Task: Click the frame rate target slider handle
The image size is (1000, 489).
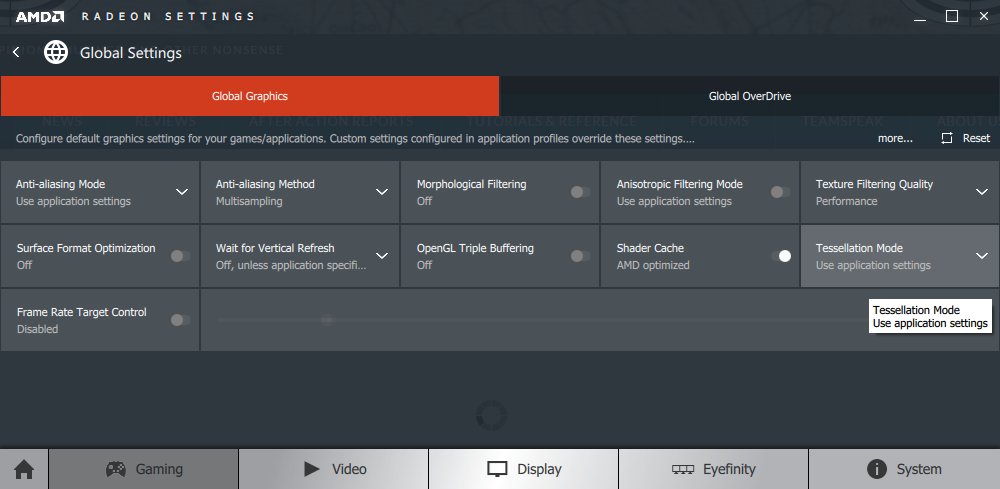Action: click(x=327, y=319)
